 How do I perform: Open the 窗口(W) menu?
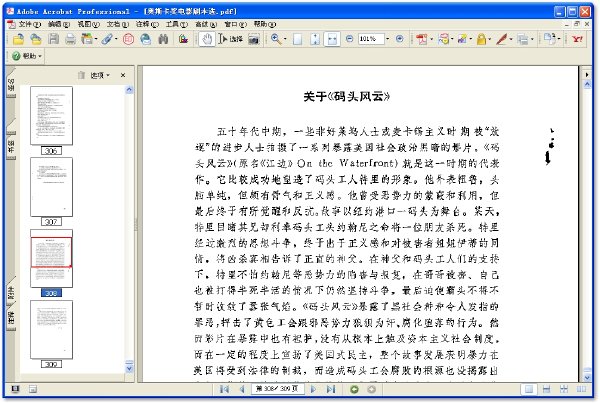click(x=235, y=24)
